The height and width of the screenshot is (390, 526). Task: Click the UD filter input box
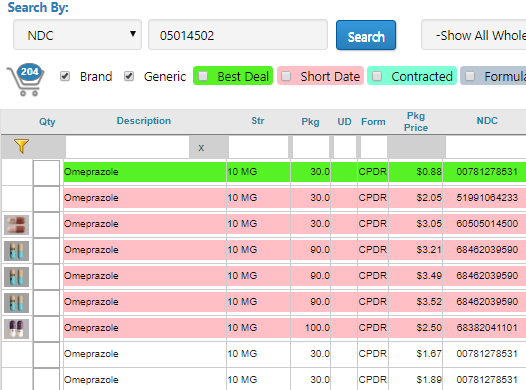pos(345,147)
